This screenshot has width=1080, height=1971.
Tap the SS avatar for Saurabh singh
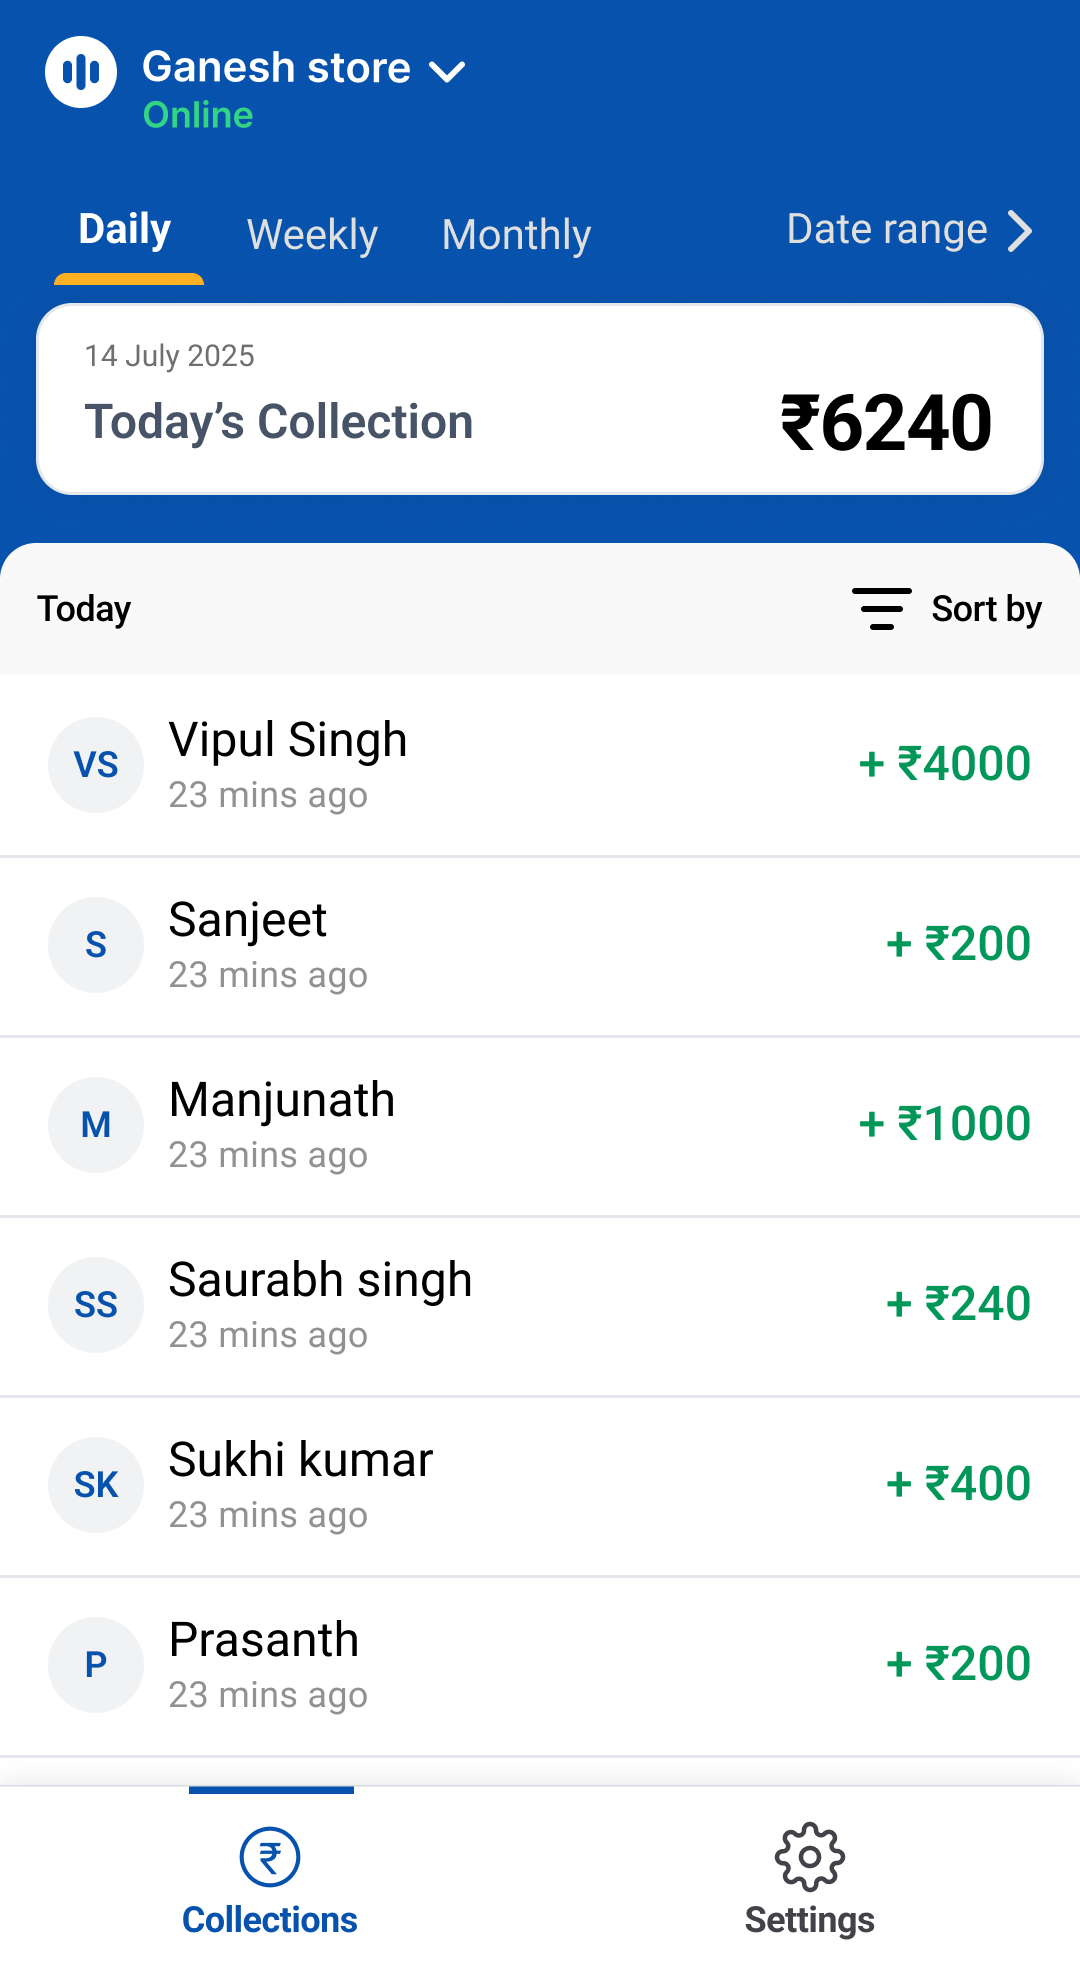(x=96, y=1305)
